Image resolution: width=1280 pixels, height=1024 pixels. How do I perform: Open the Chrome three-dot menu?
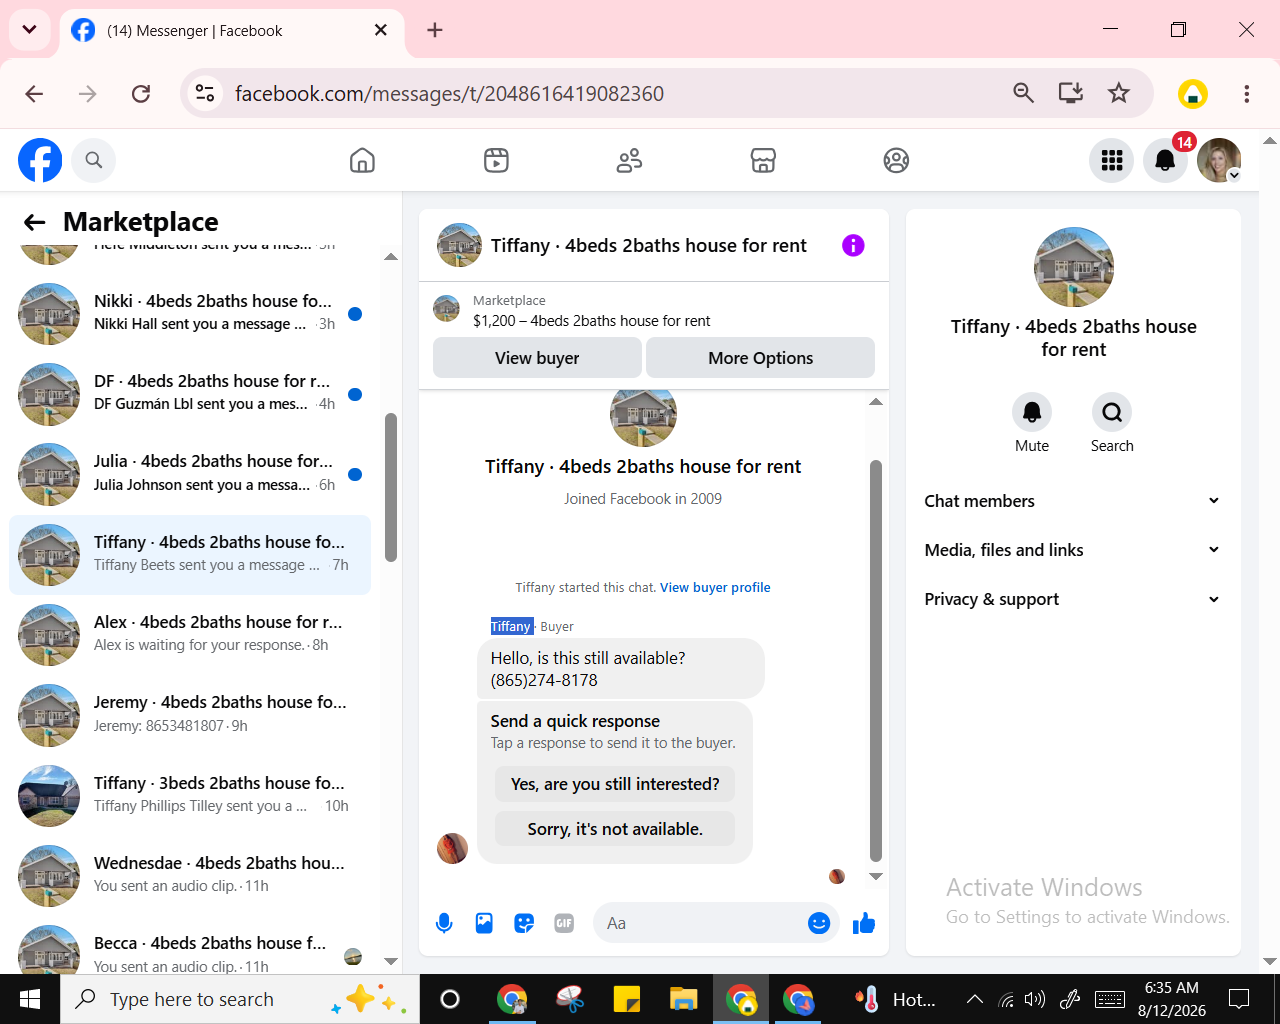[1246, 93]
